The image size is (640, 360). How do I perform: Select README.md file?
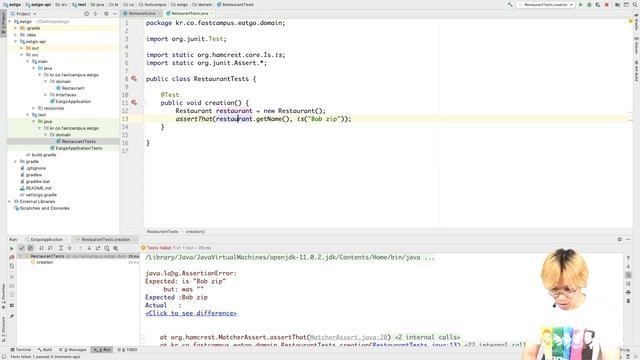(36, 188)
